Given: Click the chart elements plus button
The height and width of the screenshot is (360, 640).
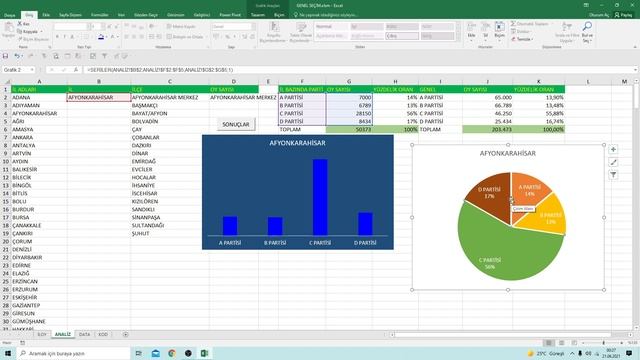Looking at the screenshot, I should (x=613, y=149).
